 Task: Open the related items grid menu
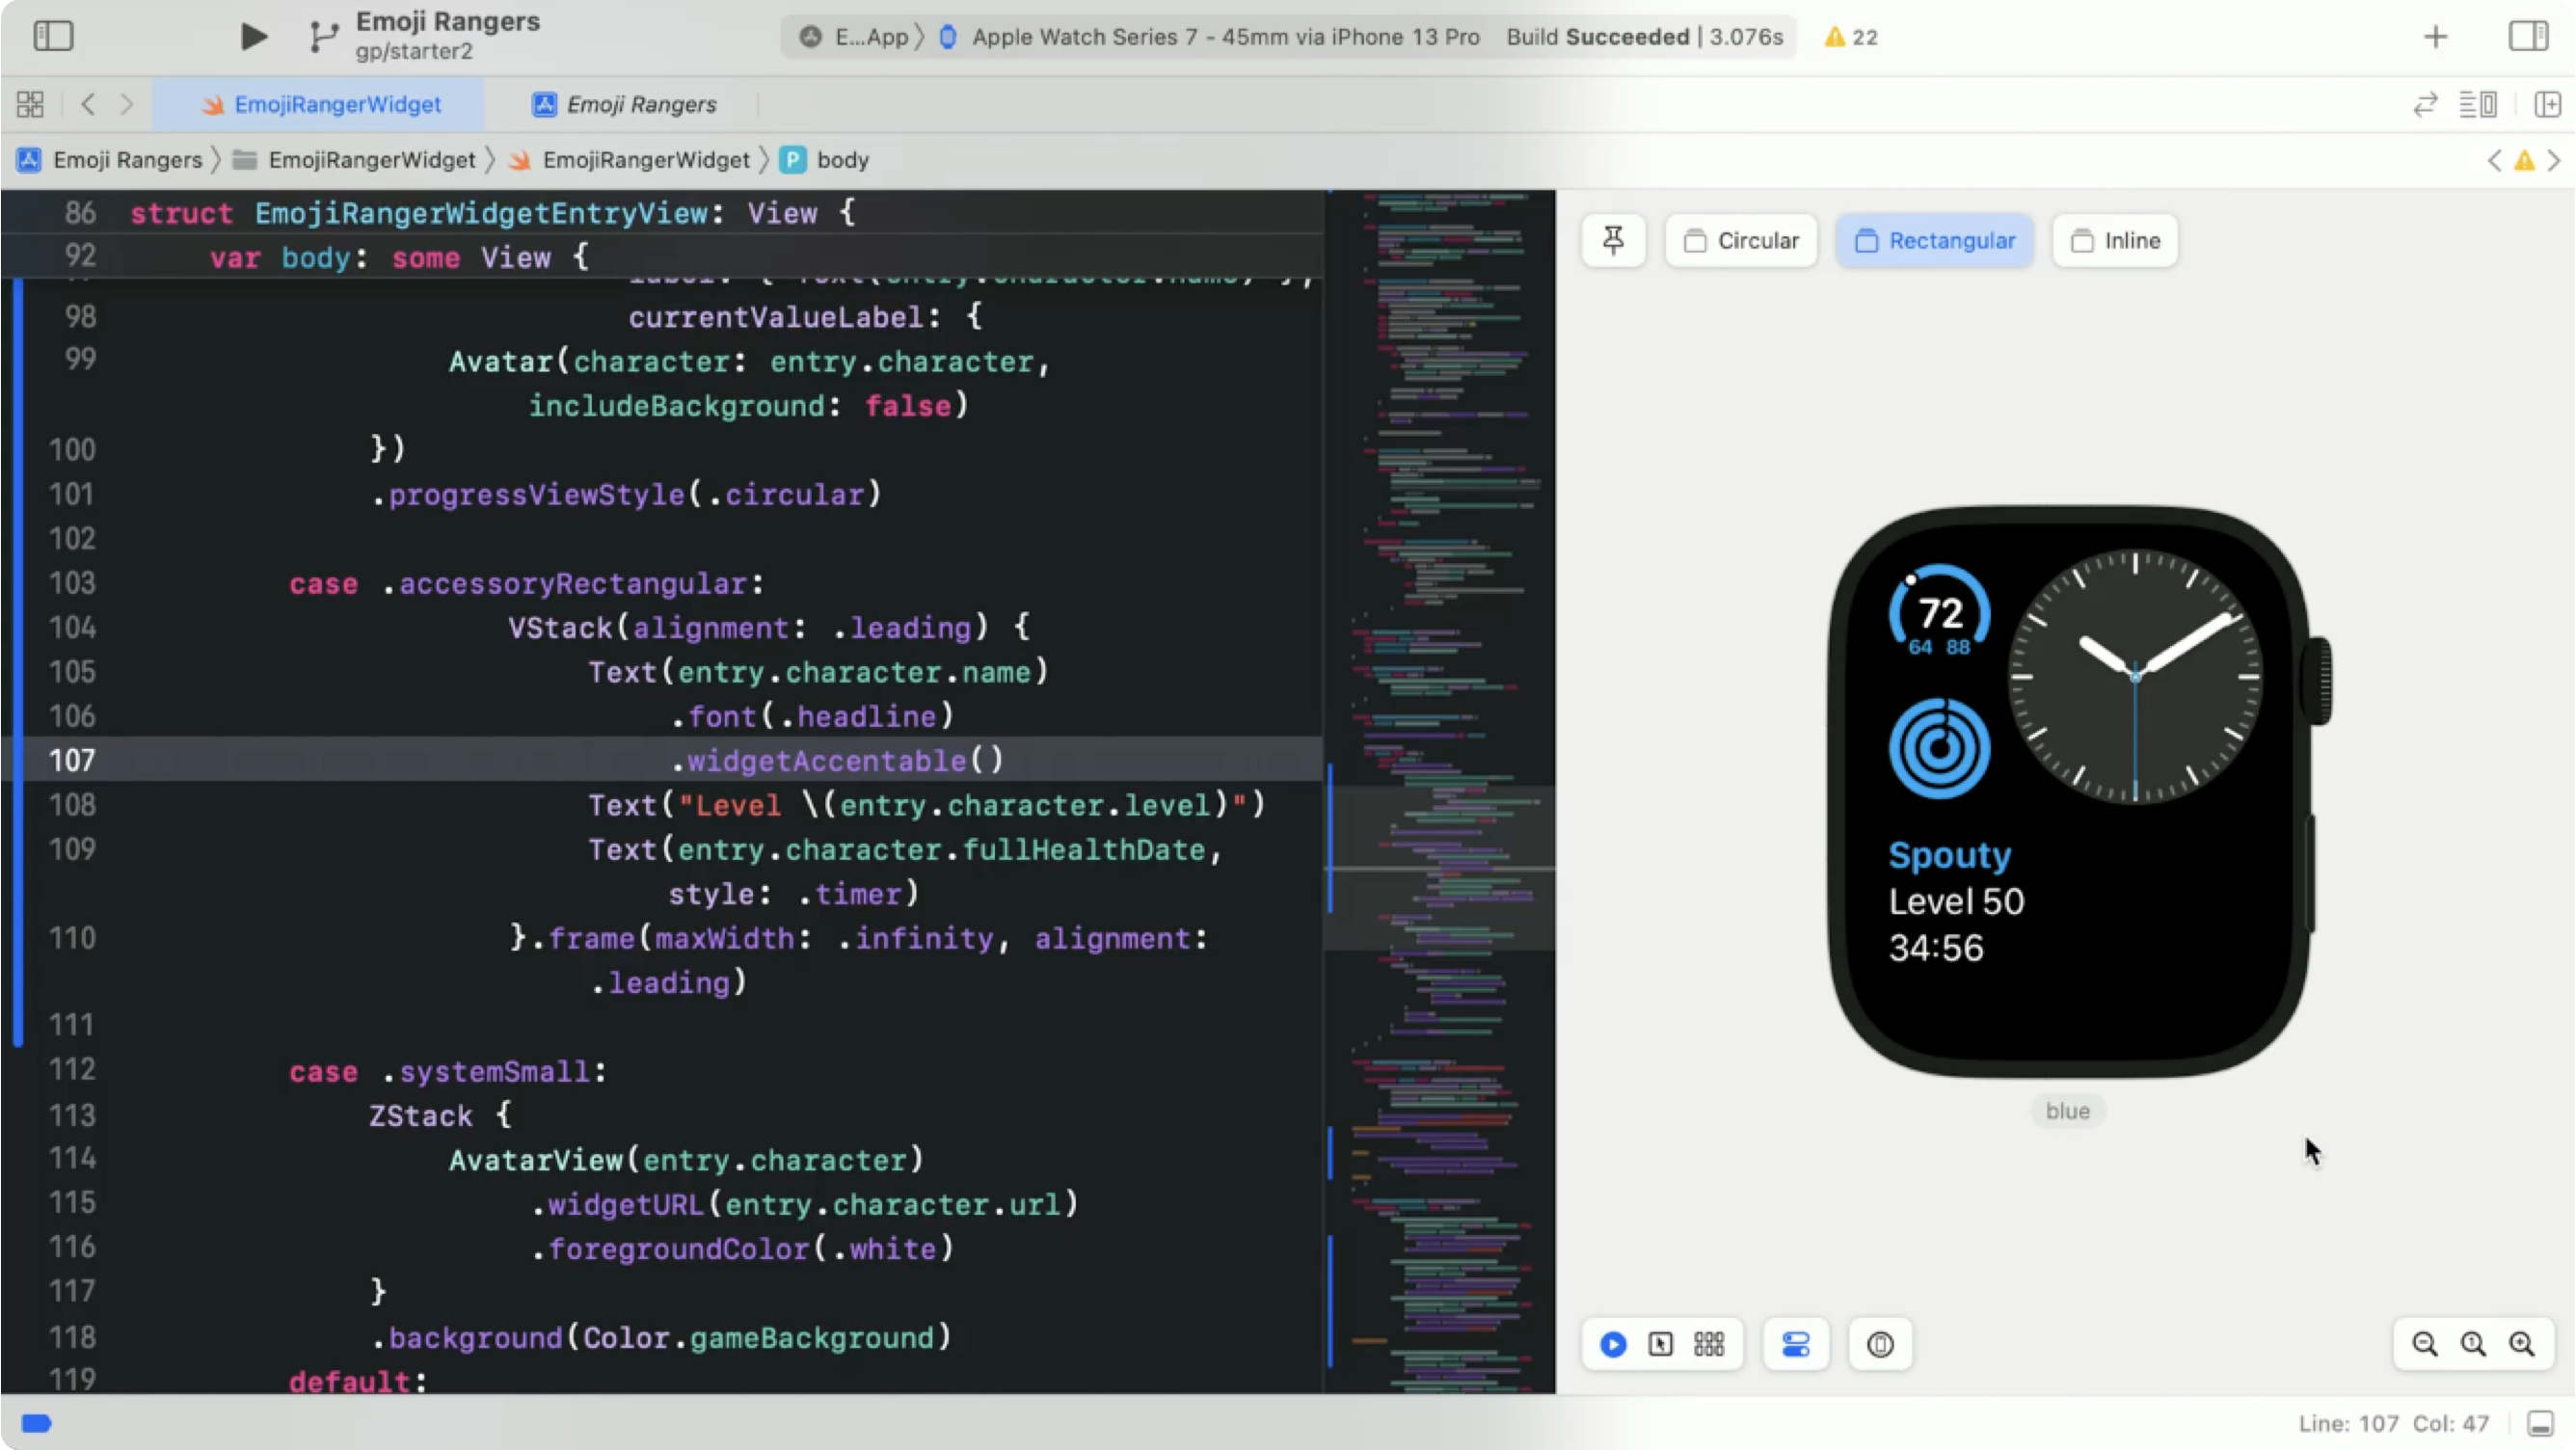(30, 104)
